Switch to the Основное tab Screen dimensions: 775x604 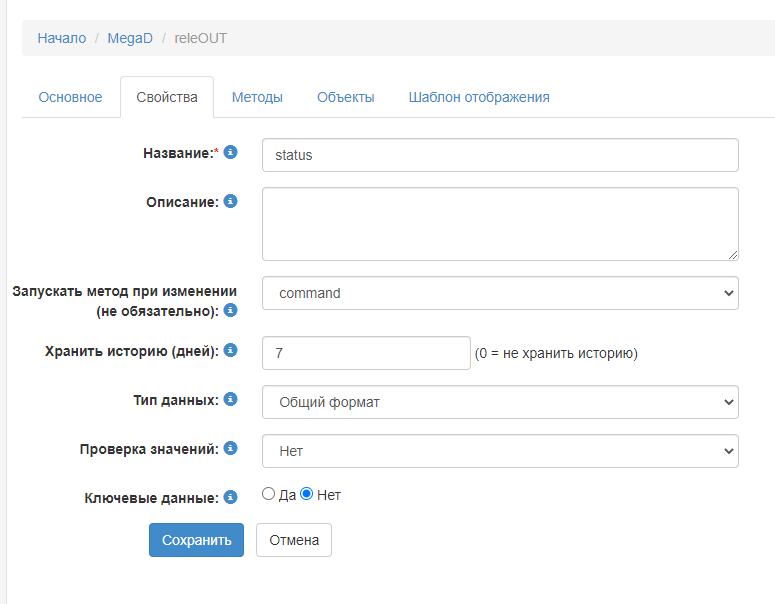click(x=70, y=97)
